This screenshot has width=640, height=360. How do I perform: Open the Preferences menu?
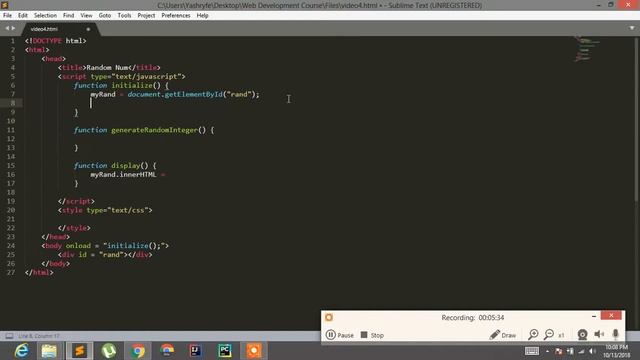176,16
